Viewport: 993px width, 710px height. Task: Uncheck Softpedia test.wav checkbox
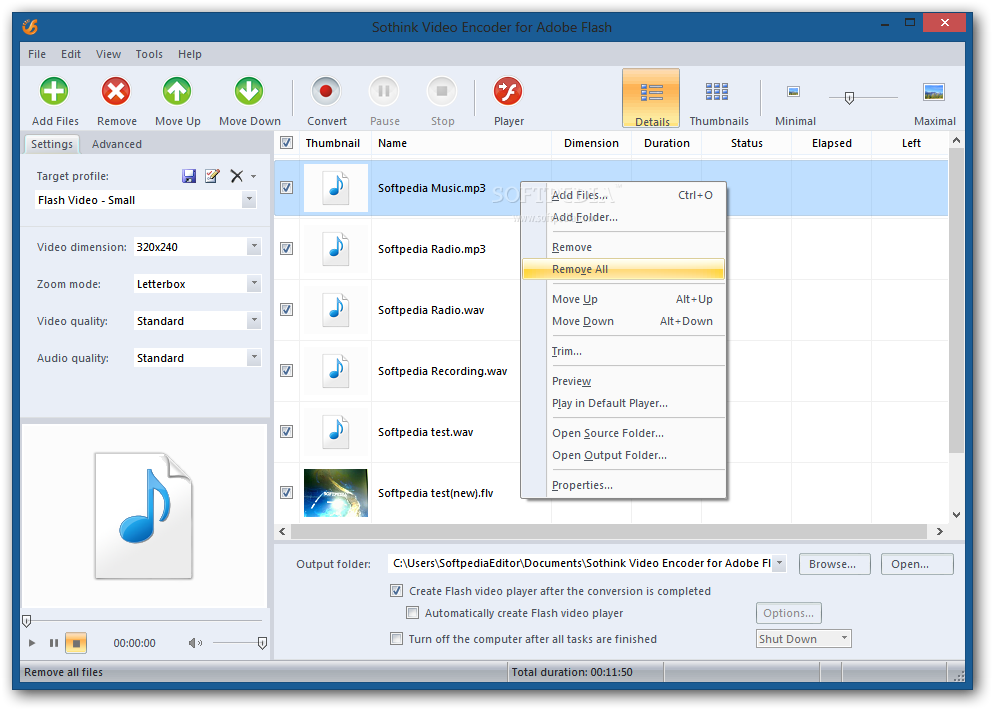(287, 431)
